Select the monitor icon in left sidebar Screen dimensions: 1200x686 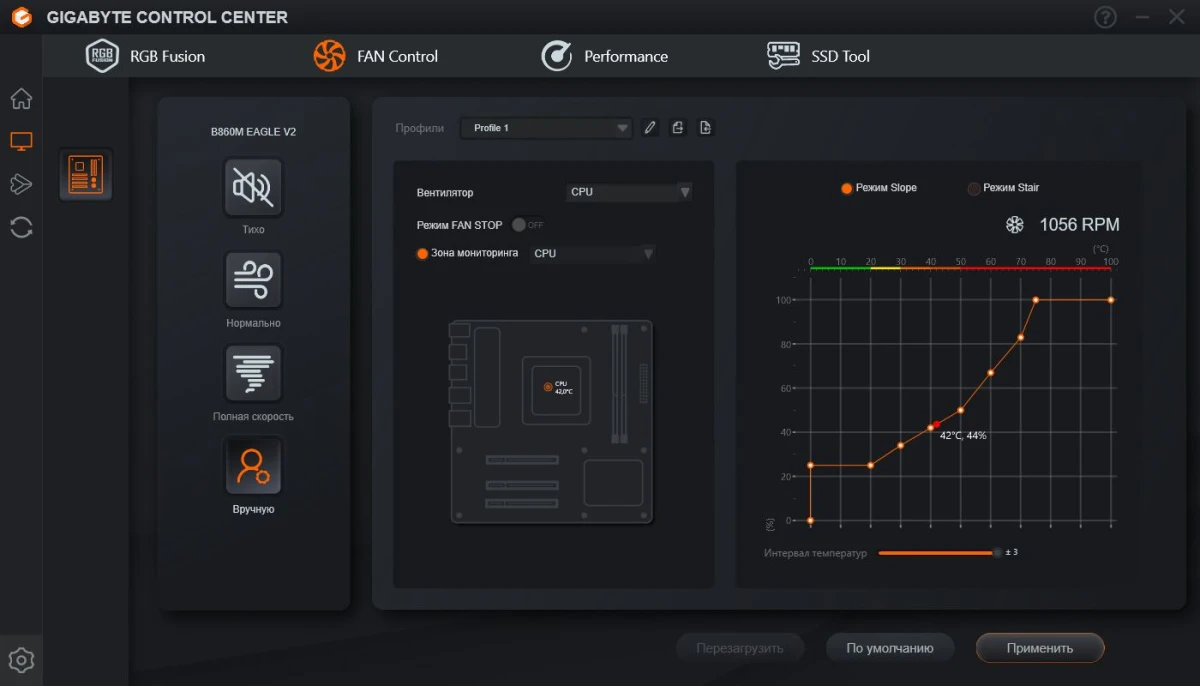click(21, 142)
